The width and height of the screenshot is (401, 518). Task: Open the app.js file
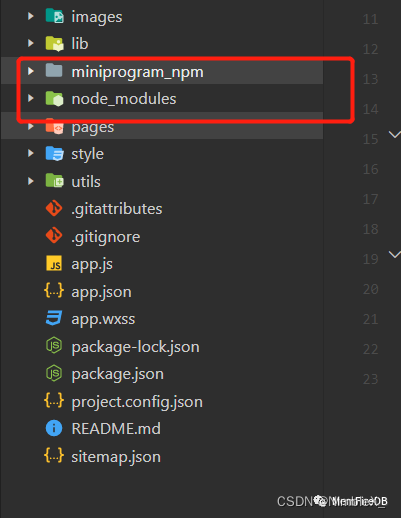pyautogui.click(x=92, y=265)
